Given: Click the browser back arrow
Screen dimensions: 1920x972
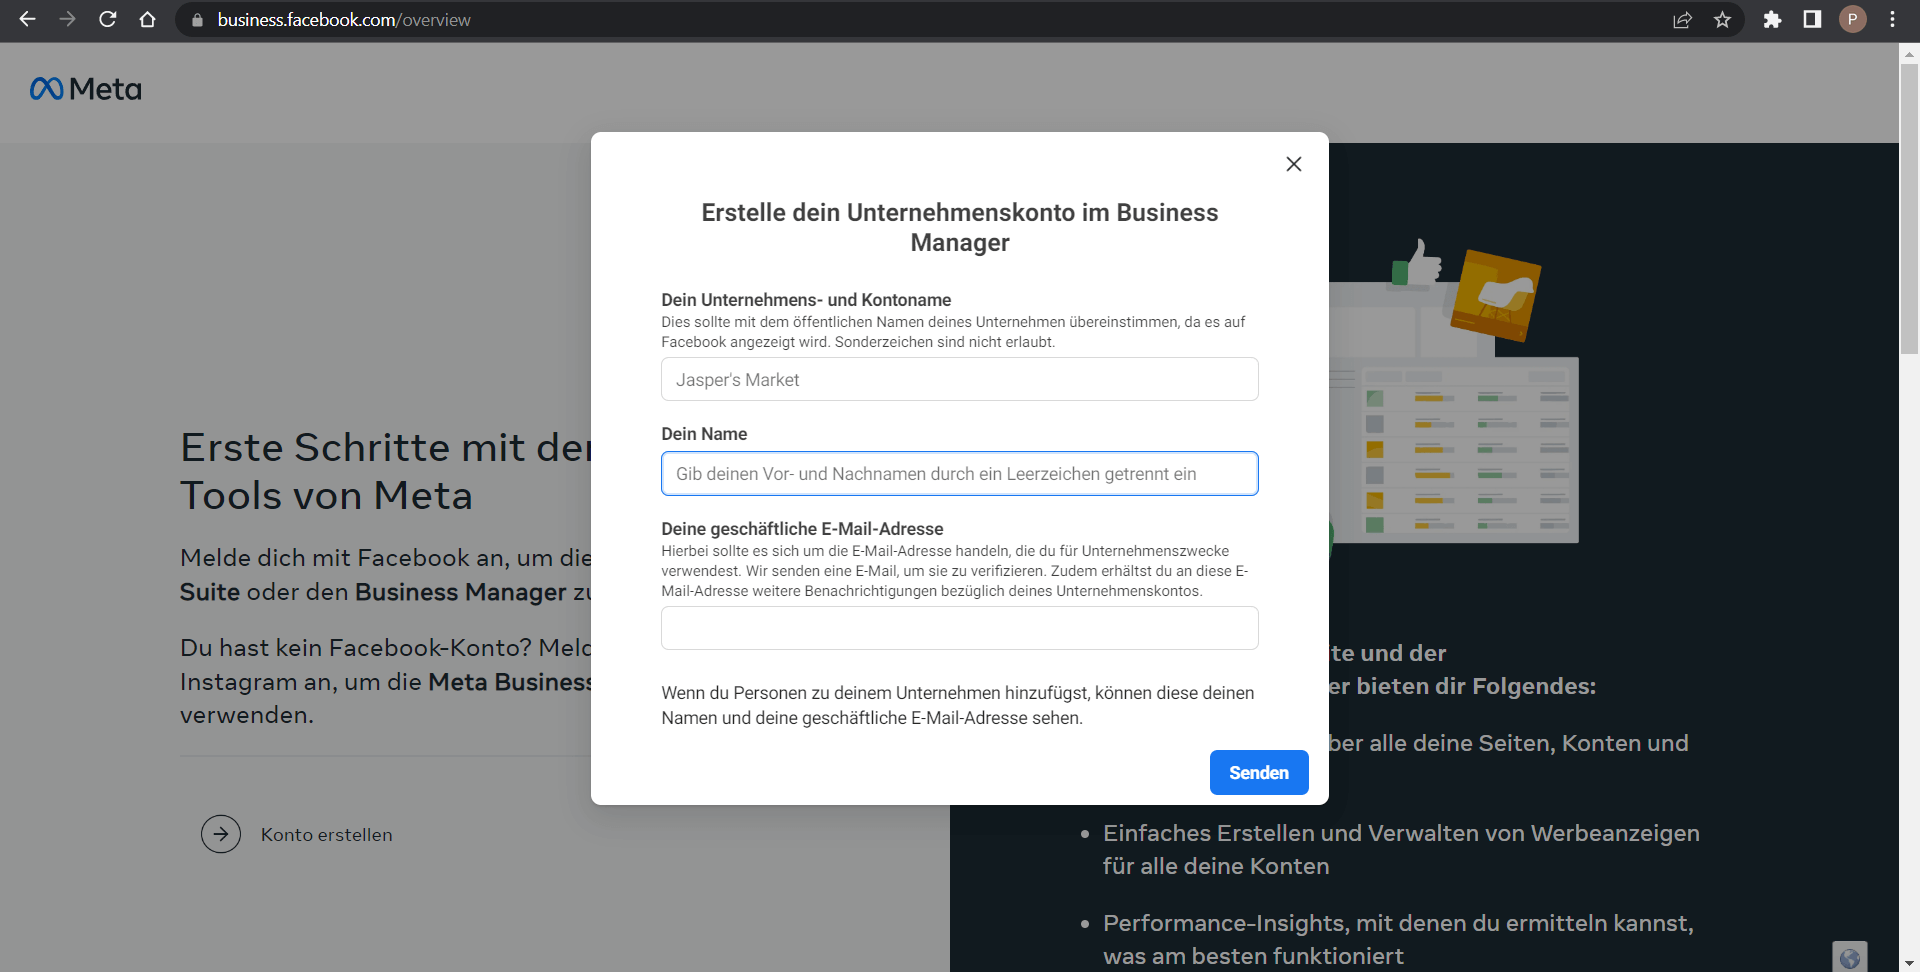Looking at the screenshot, I should click(28, 19).
